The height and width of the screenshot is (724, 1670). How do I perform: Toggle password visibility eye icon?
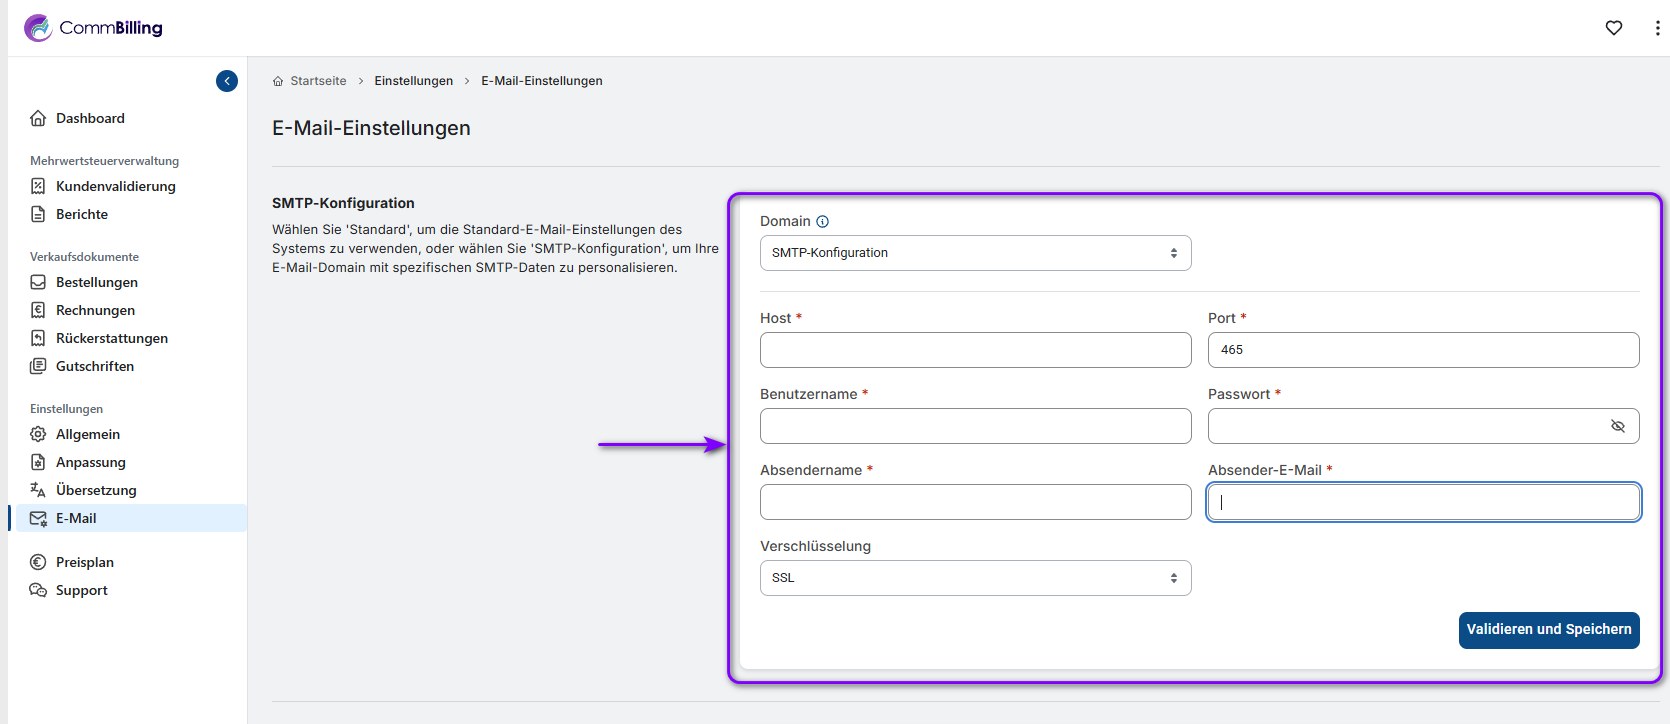[x=1617, y=426]
